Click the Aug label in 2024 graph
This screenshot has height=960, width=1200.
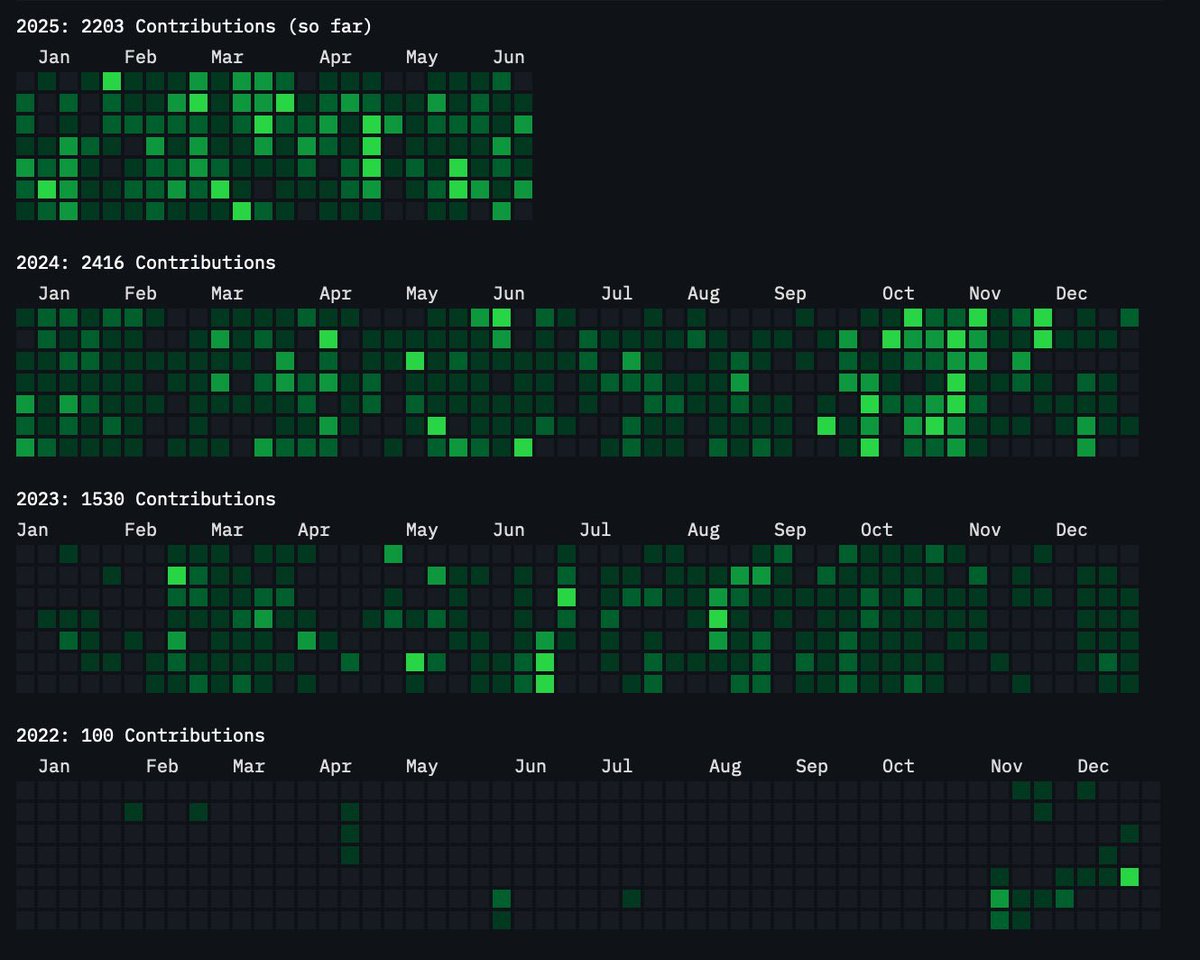click(x=703, y=293)
